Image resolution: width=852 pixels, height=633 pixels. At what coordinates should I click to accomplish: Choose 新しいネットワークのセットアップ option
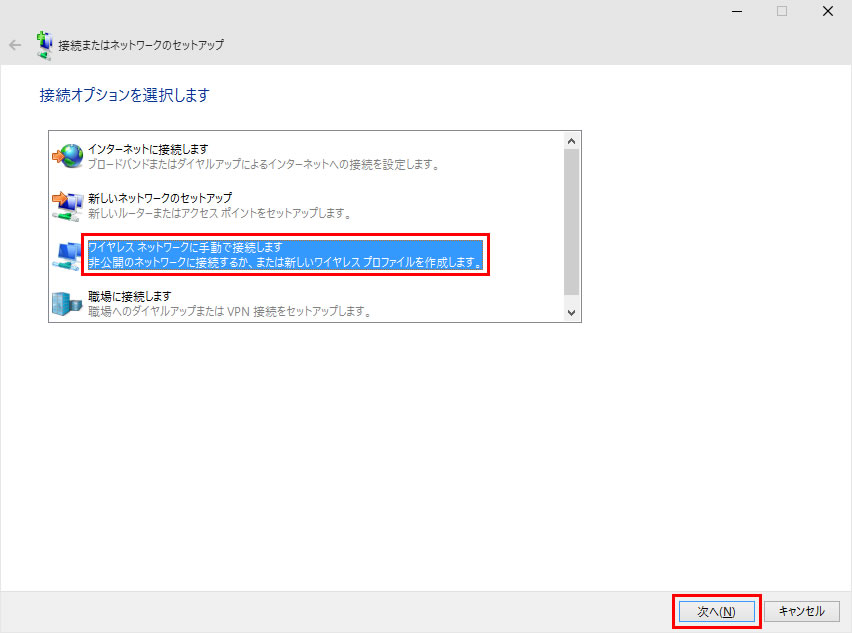160,198
